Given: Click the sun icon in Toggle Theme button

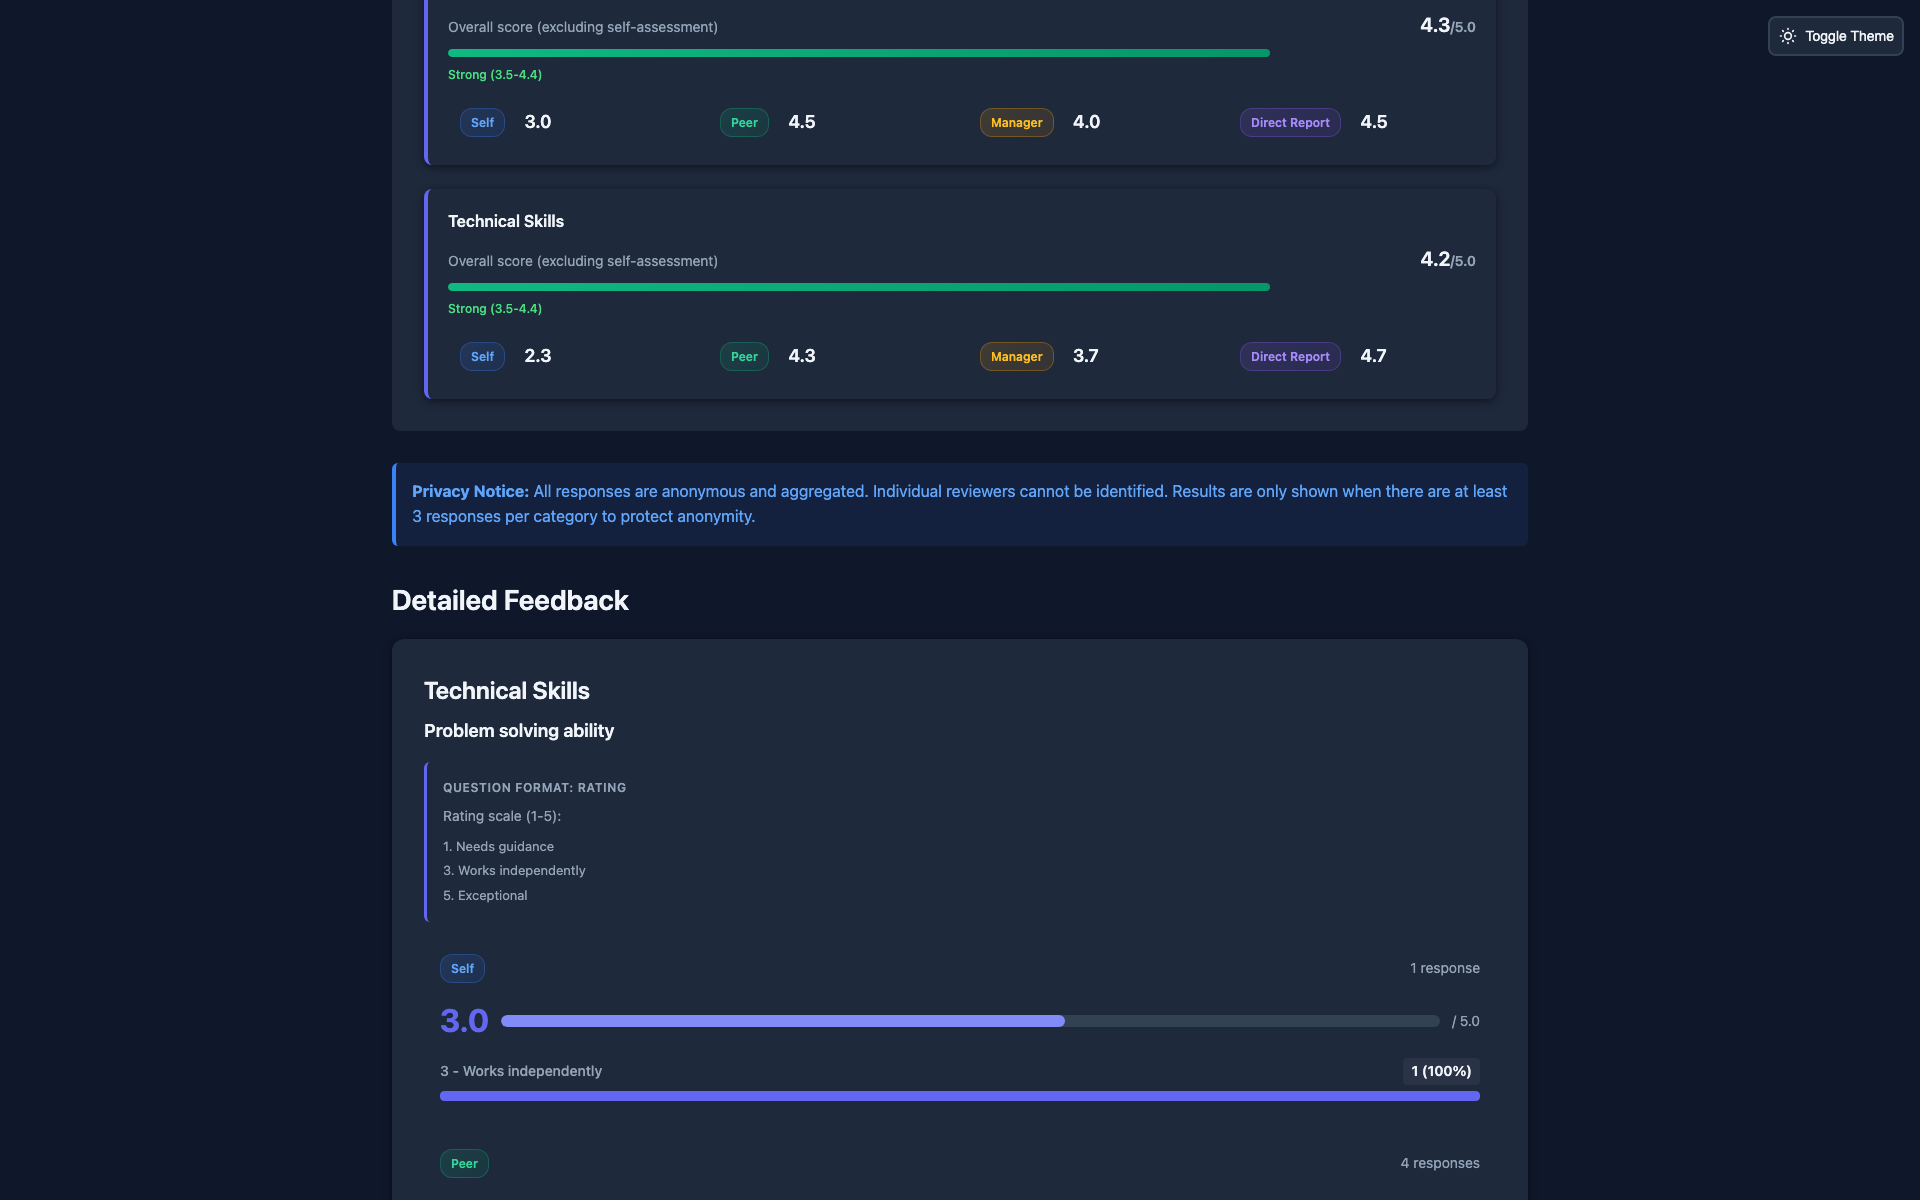Looking at the screenshot, I should pyautogui.click(x=1789, y=36).
